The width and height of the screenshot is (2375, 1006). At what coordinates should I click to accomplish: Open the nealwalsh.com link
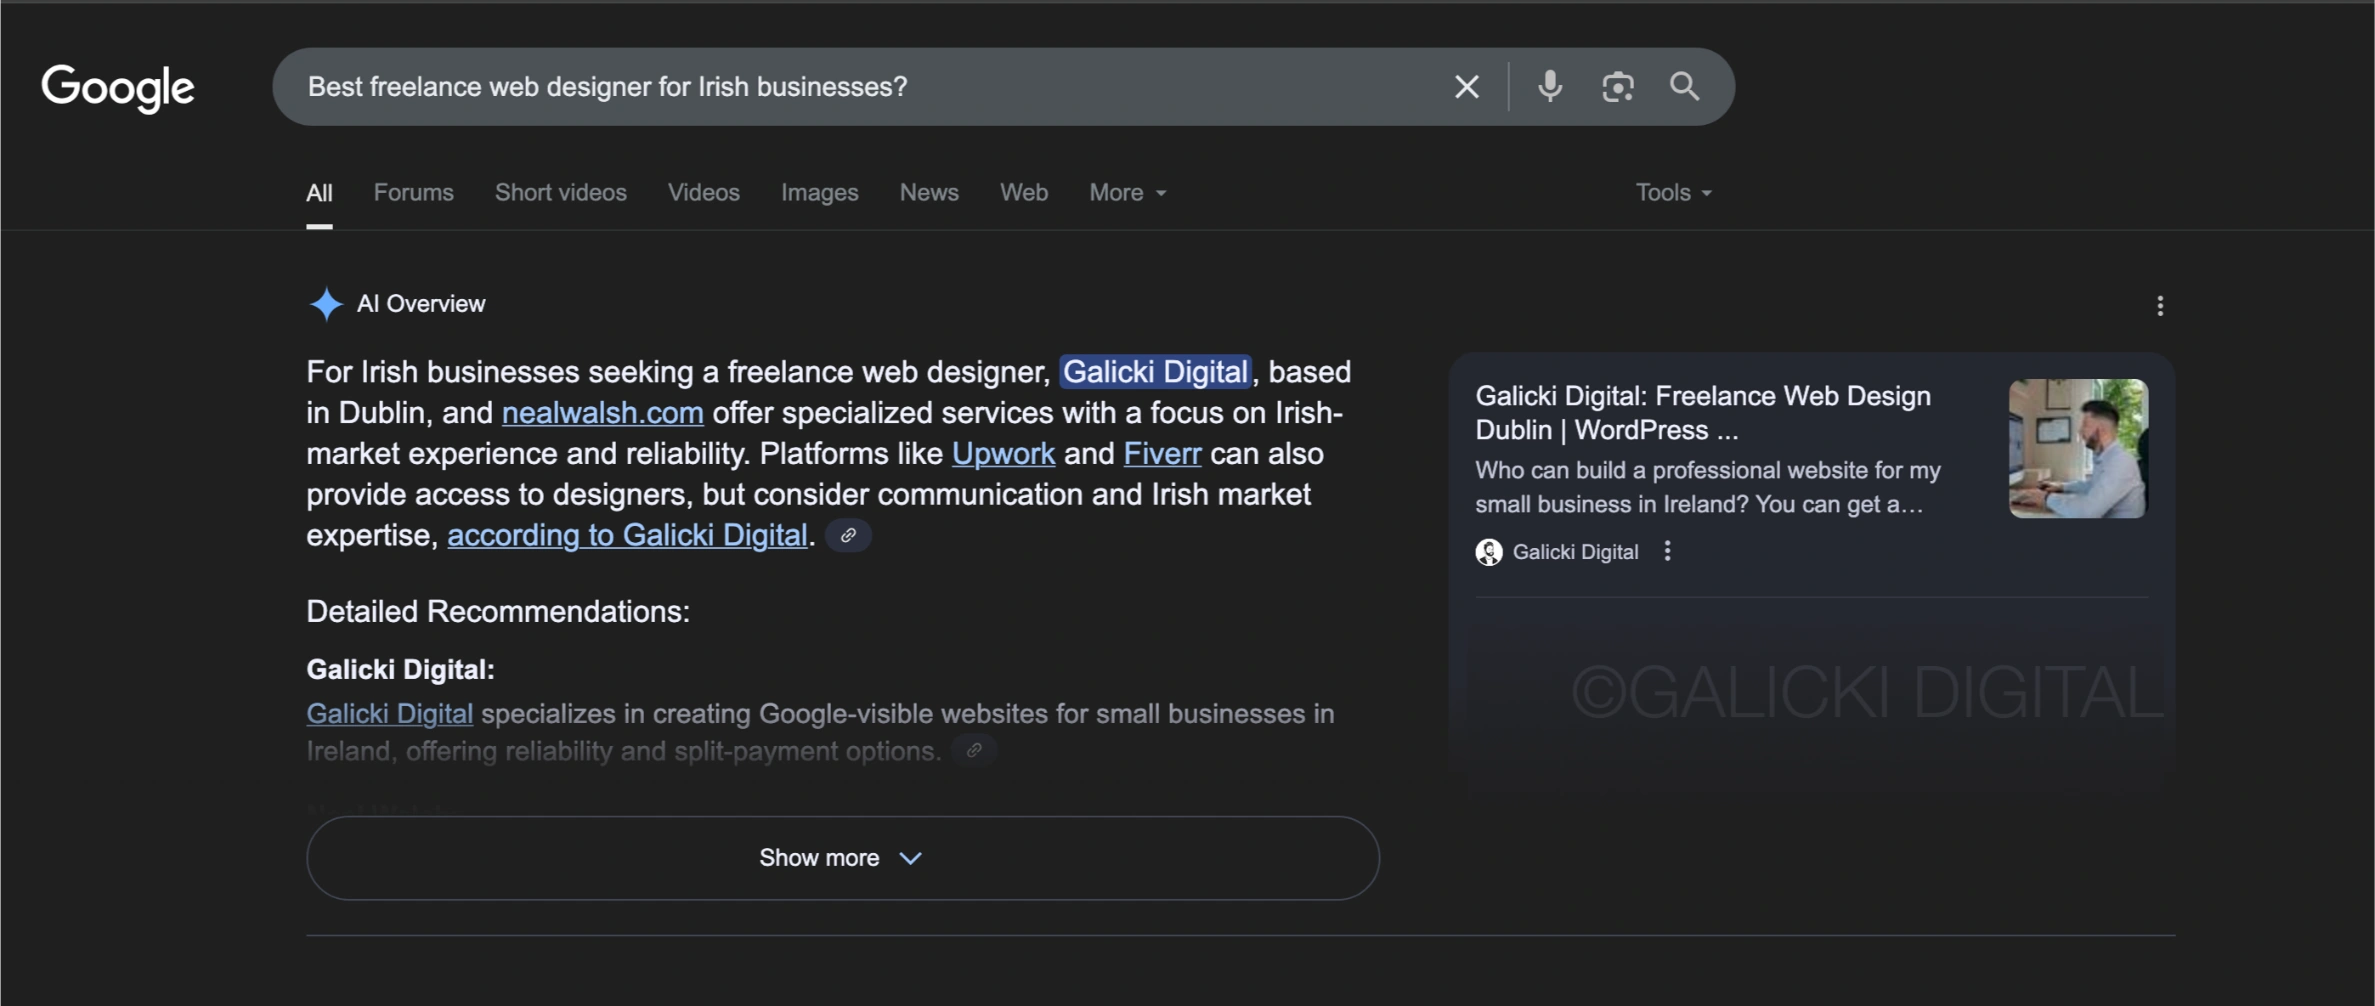(602, 413)
